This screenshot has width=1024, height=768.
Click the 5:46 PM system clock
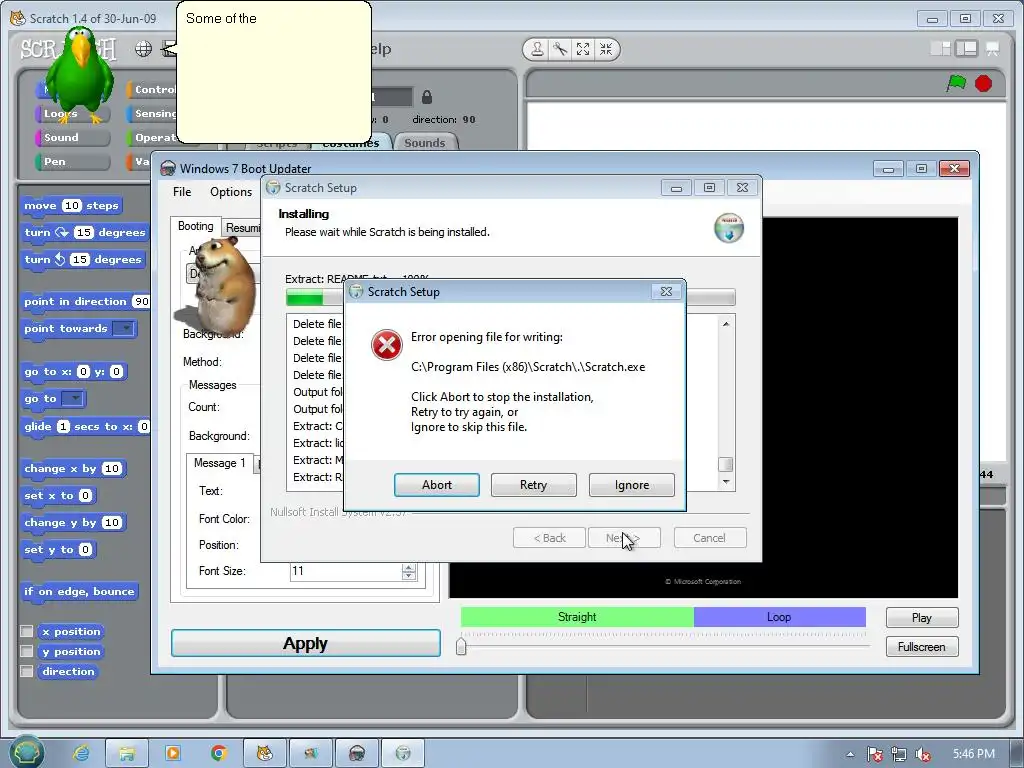(974, 754)
